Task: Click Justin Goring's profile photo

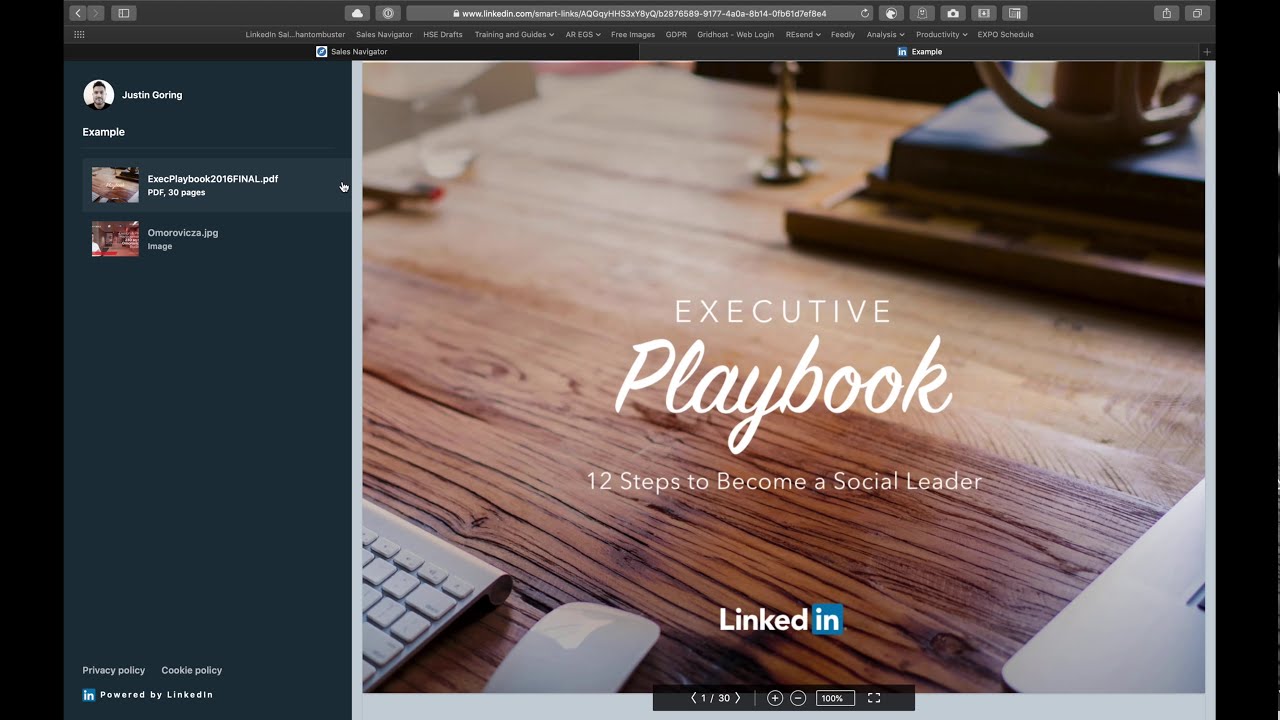Action: pos(98,95)
